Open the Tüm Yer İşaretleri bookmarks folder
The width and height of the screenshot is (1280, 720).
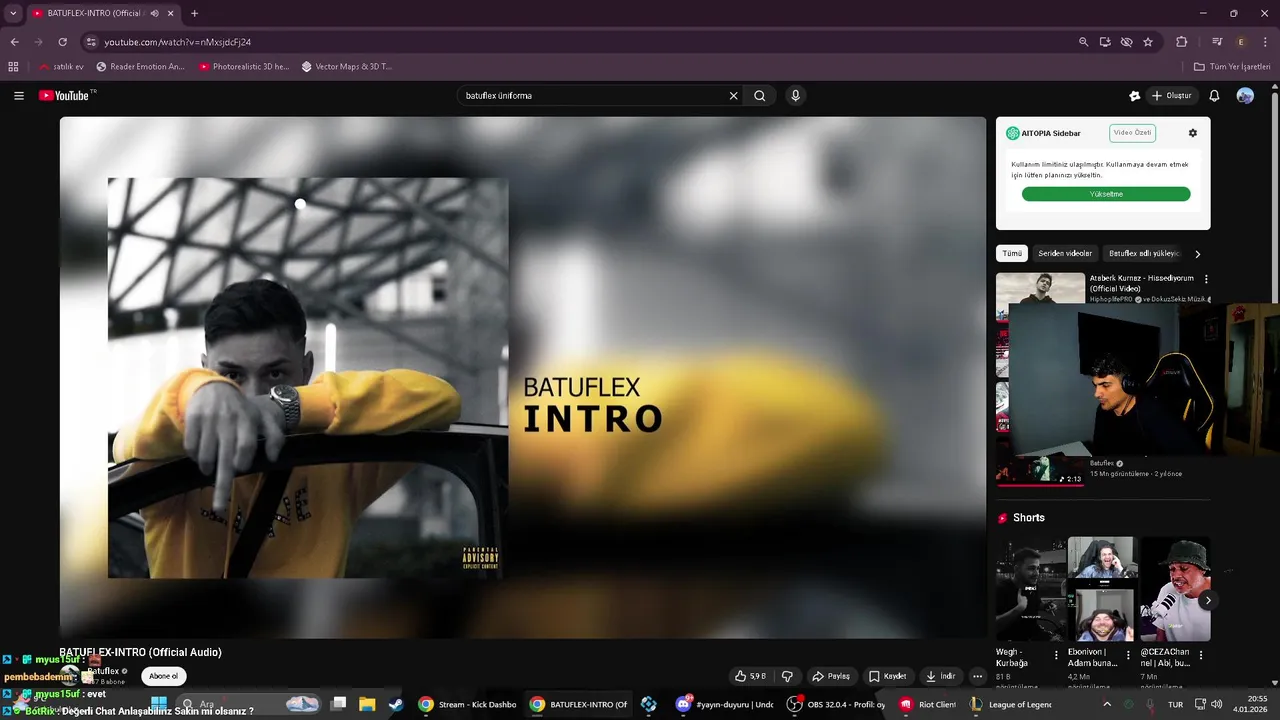coord(1232,67)
